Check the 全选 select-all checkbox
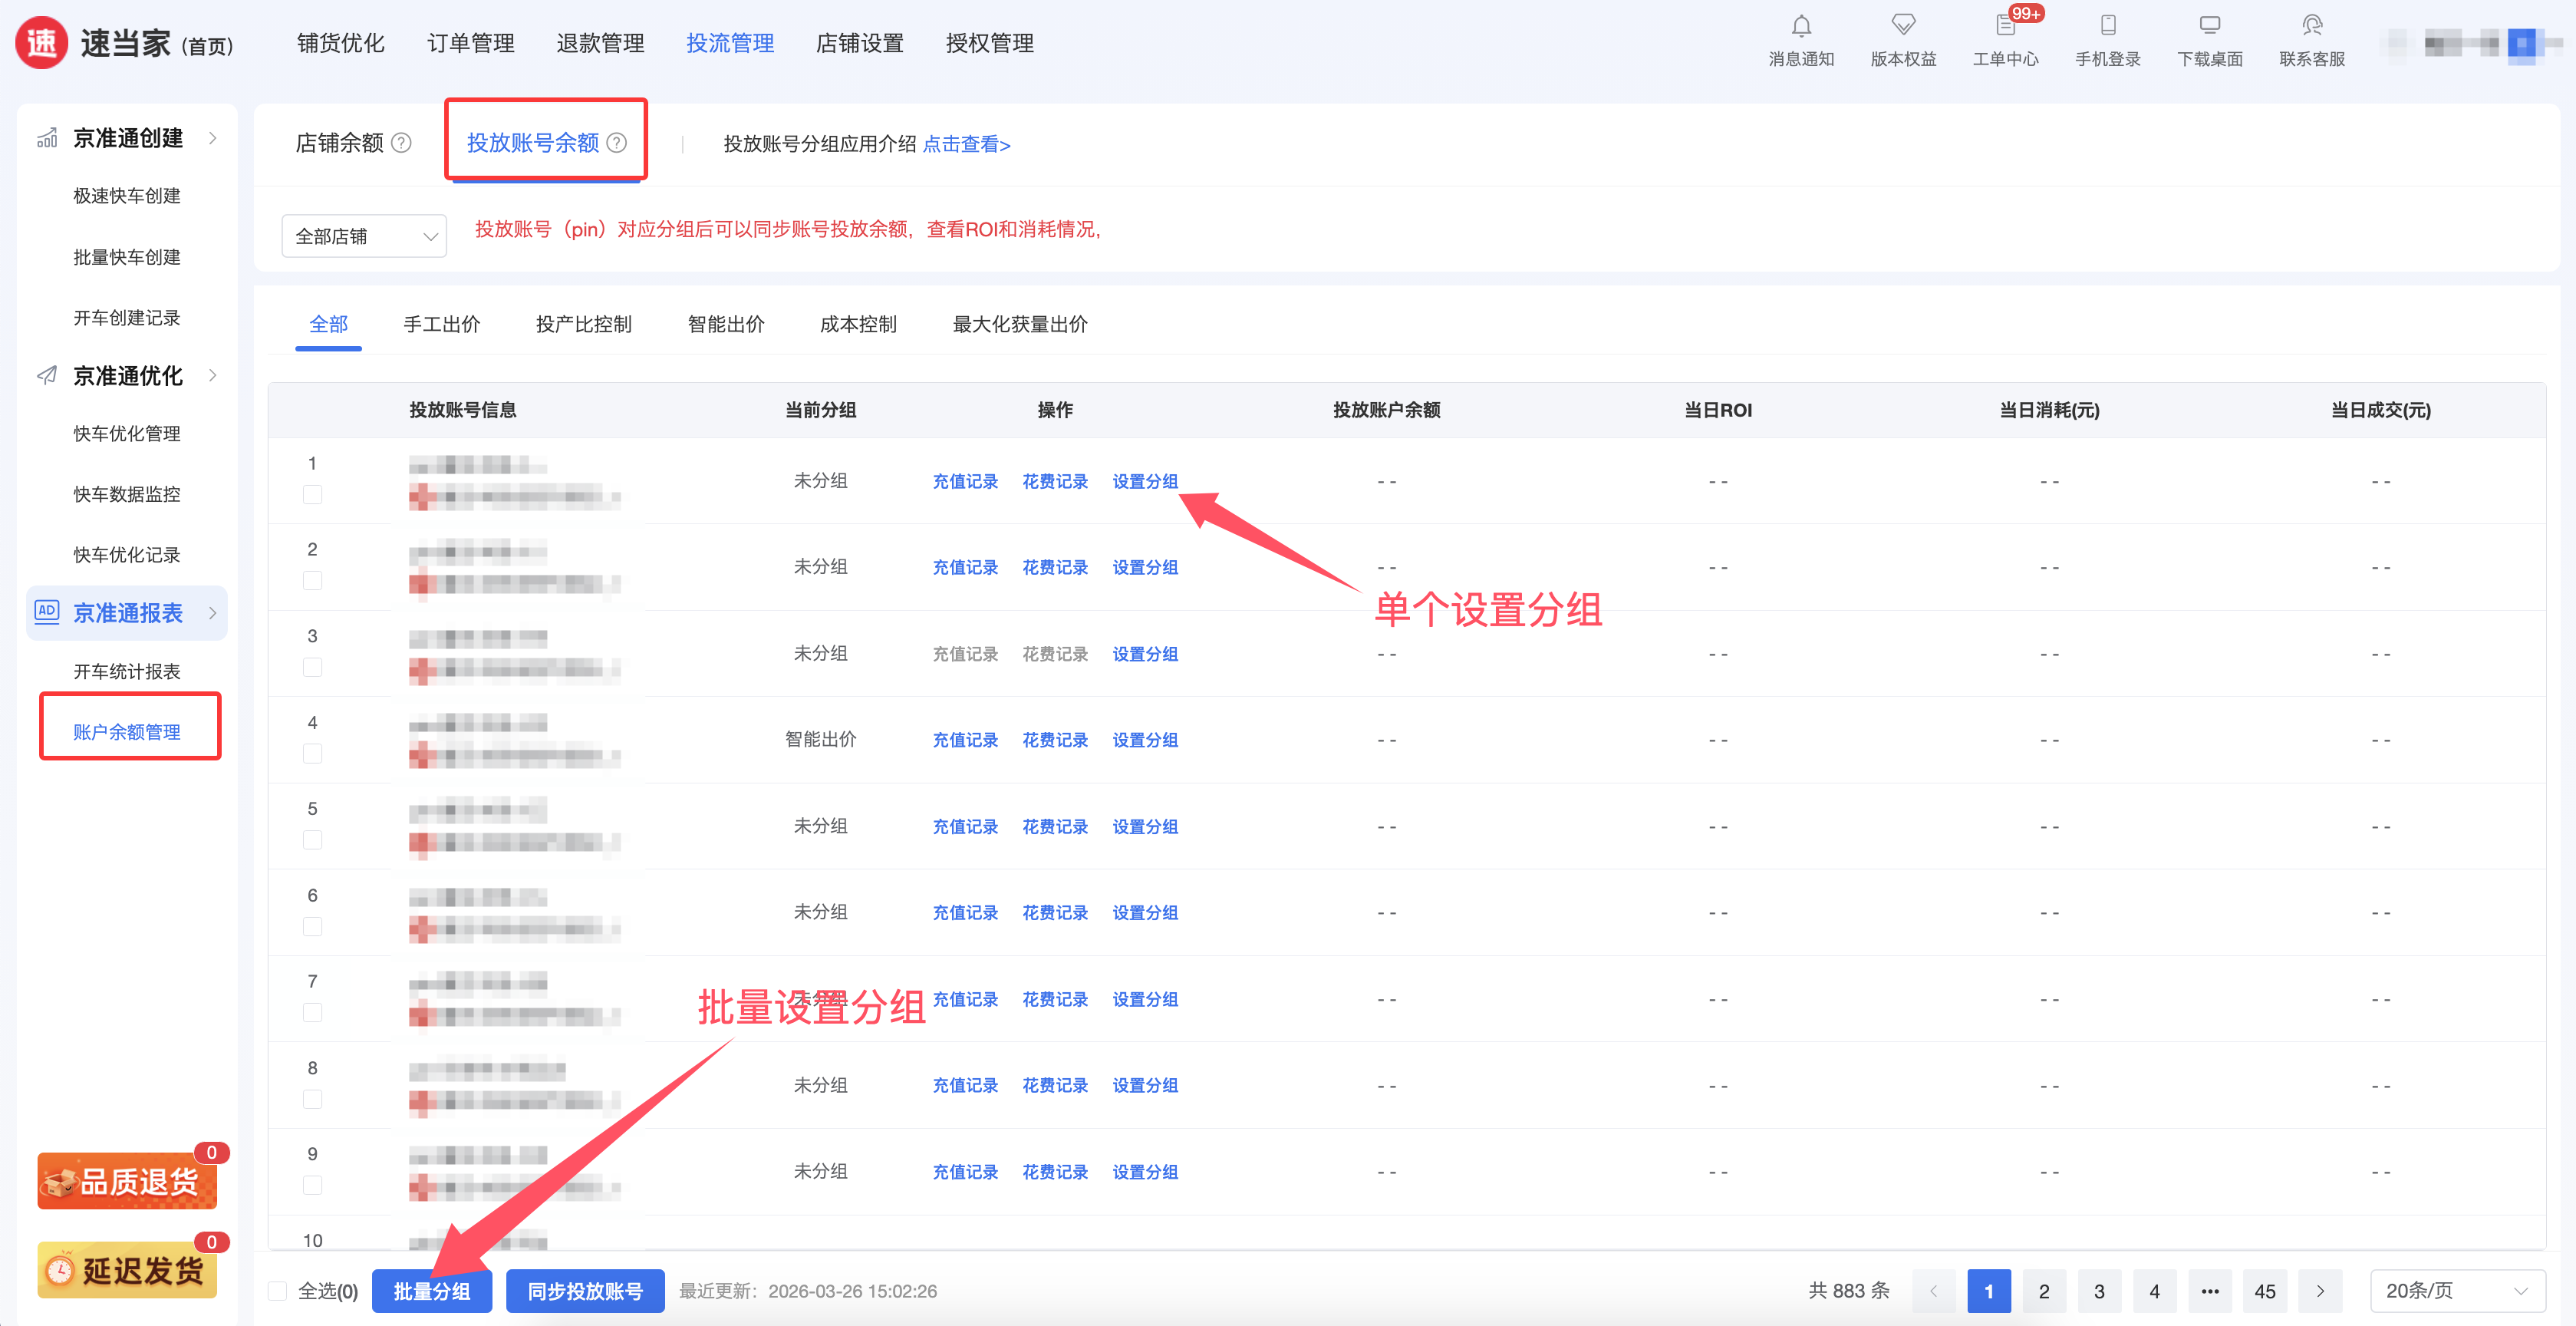This screenshot has height=1326, width=2576. pyautogui.click(x=278, y=1291)
